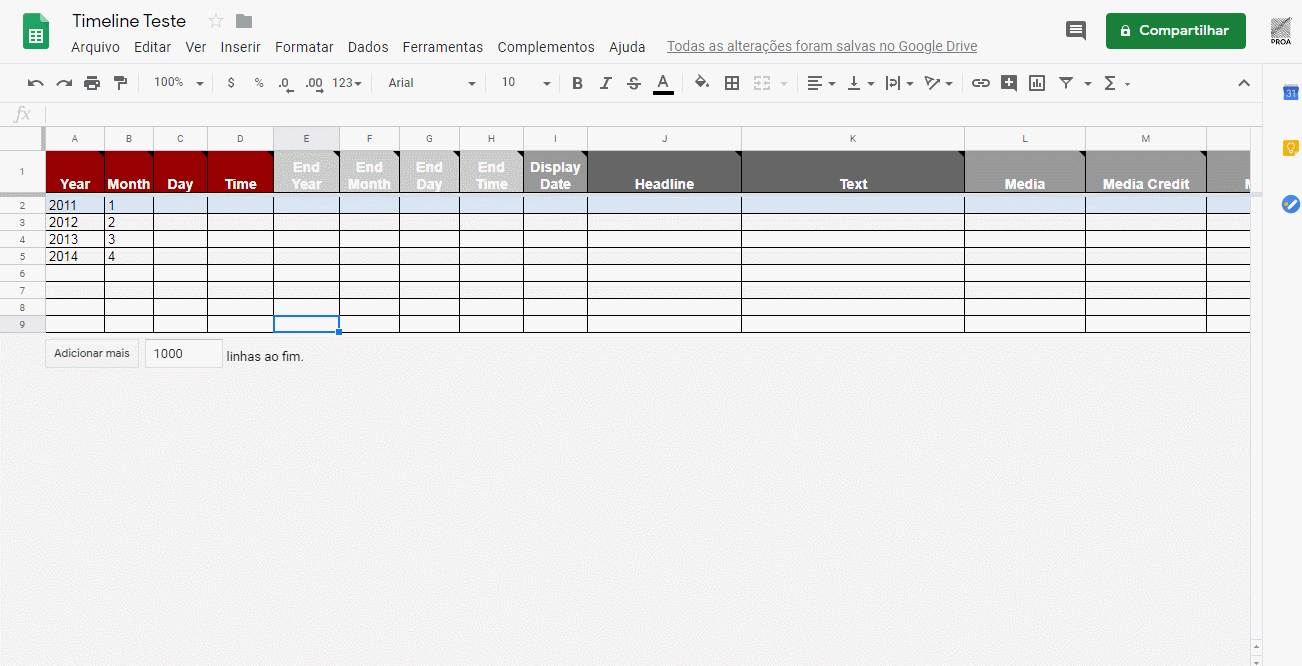The width and height of the screenshot is (1302, 666).
Task: Open the Complementos menu
Action: coord(546,47)
